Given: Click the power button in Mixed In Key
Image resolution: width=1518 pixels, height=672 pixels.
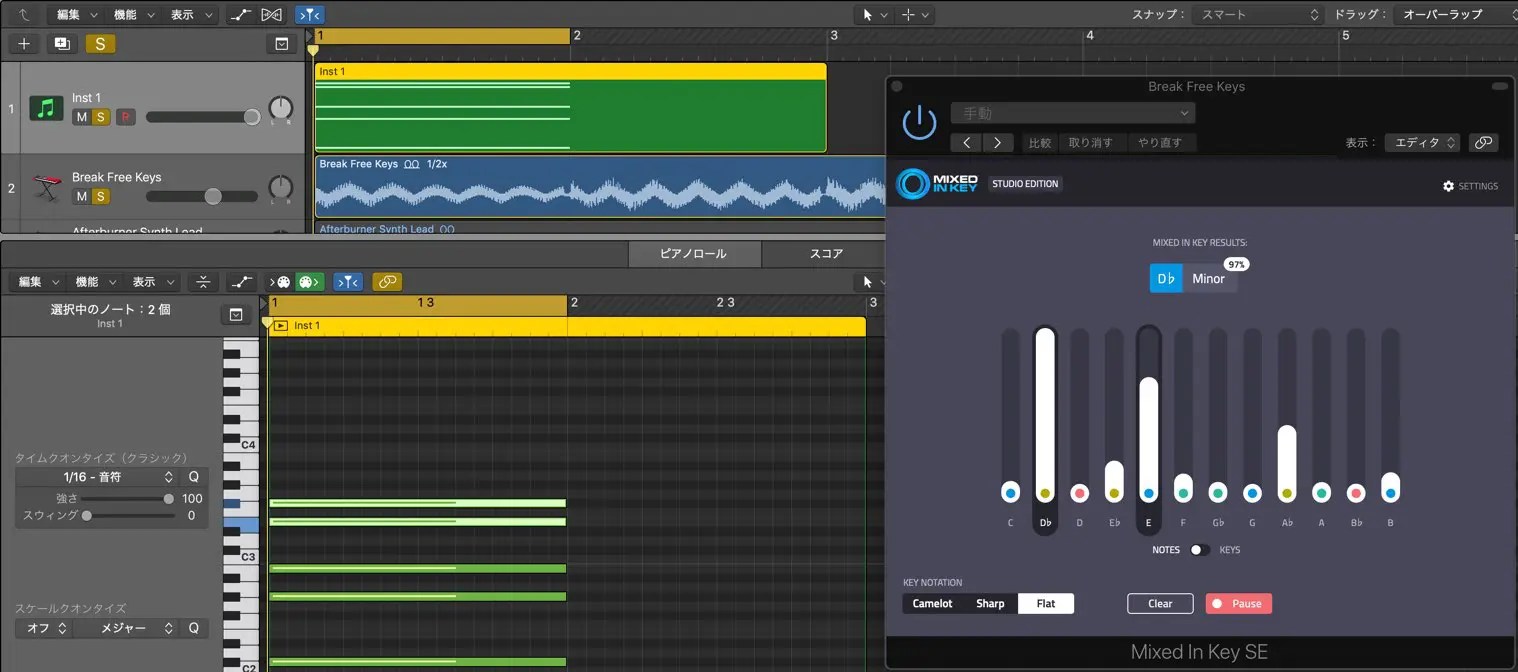Looking at the screenshot, I should click(x=919, y=122).
